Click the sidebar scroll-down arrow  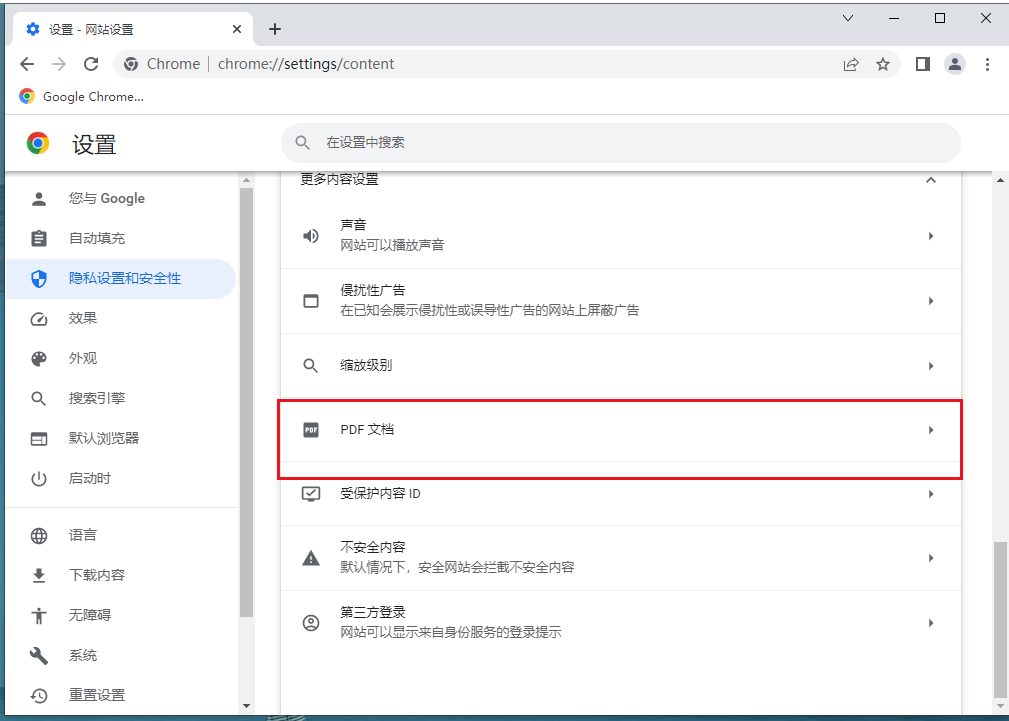[246, 706]
